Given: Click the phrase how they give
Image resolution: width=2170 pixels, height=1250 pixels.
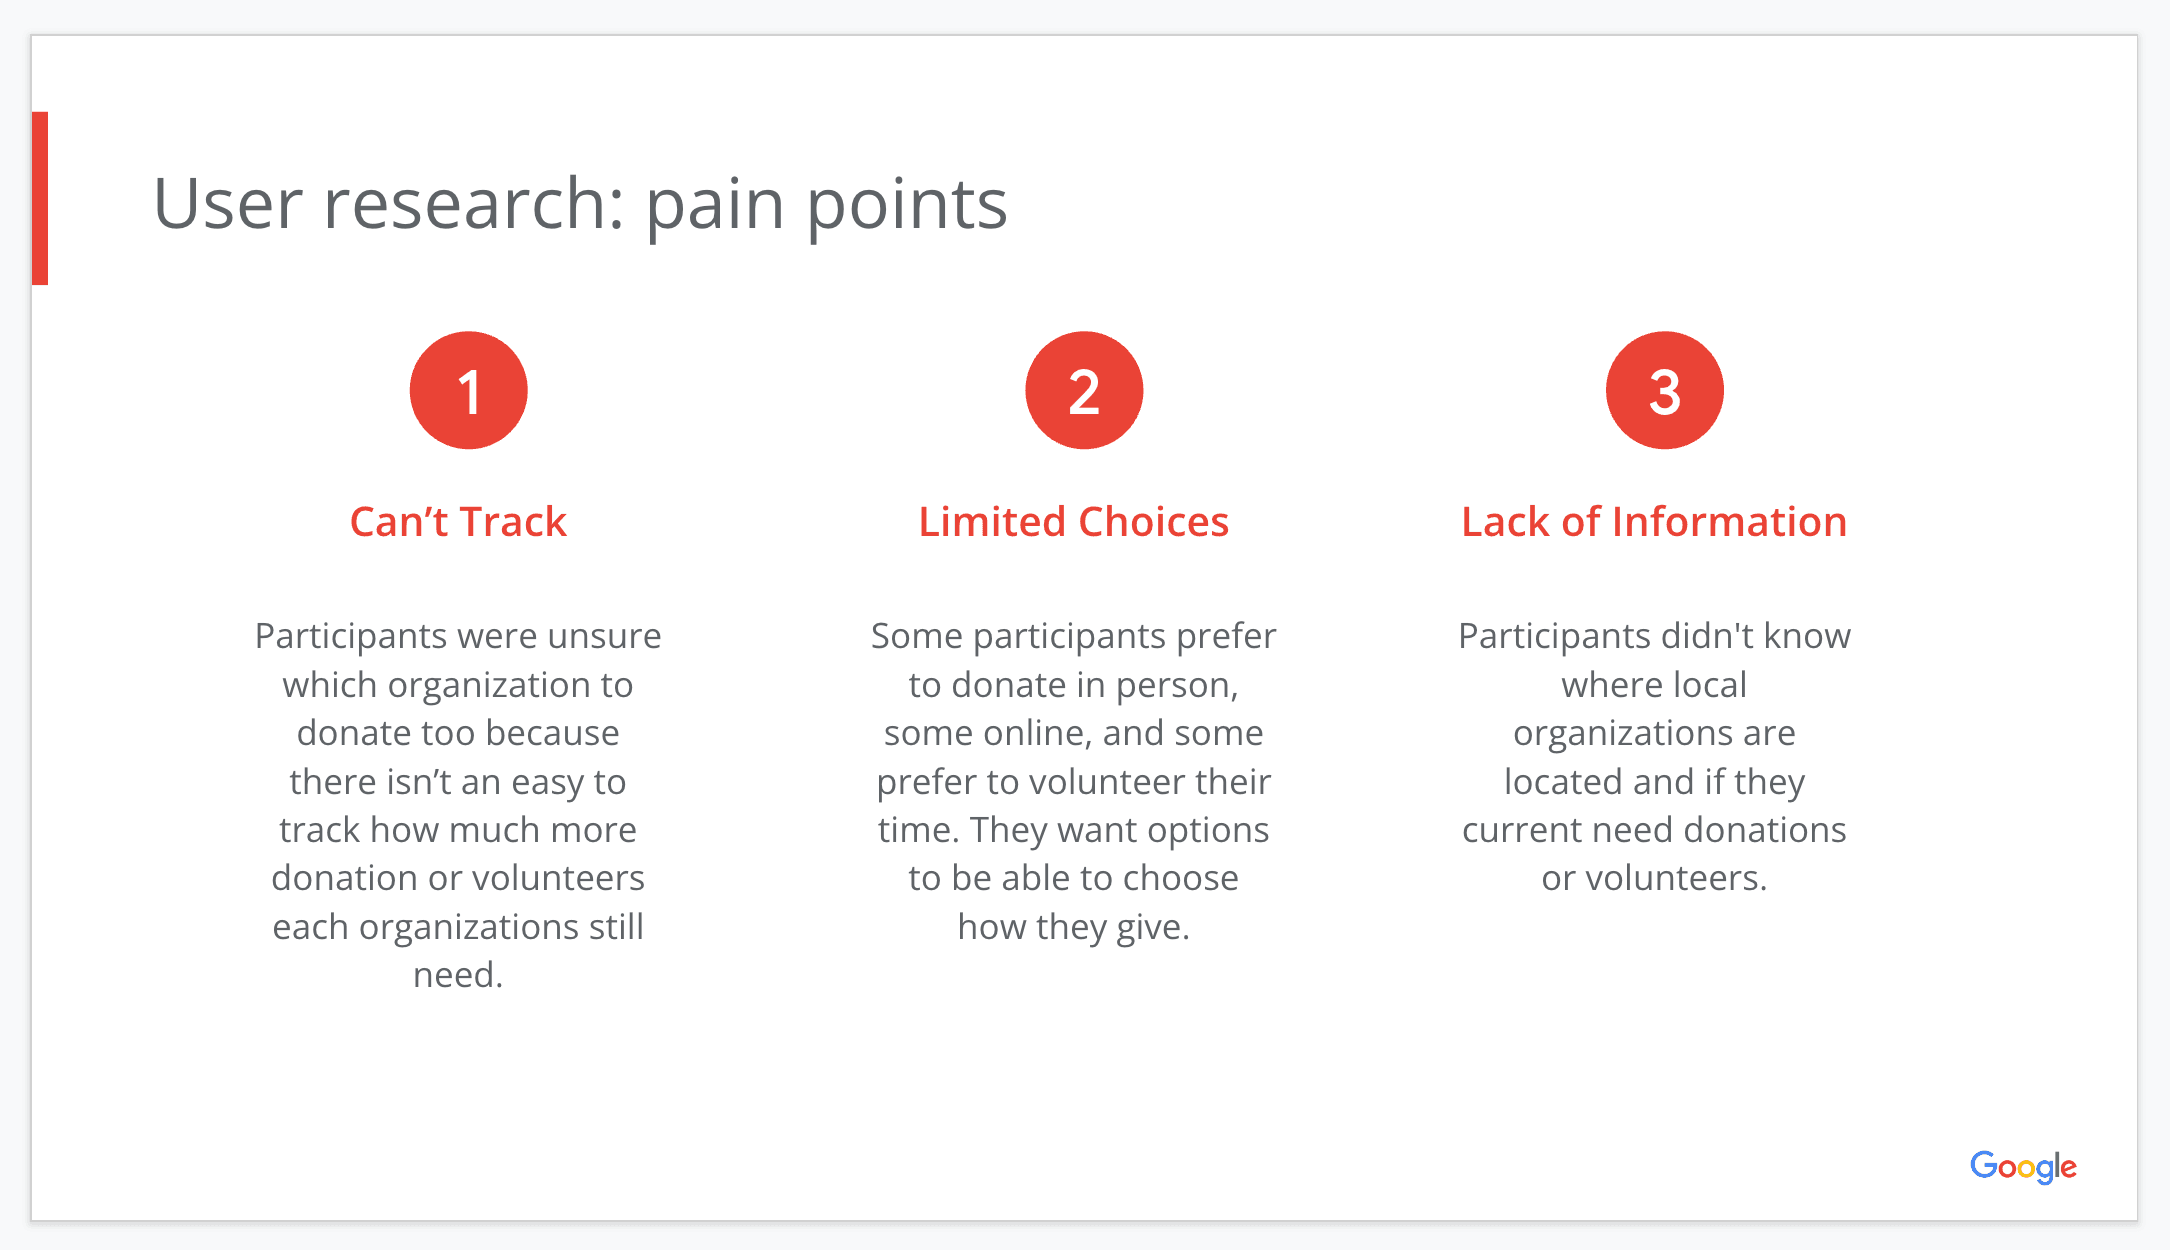Looking at the screenshot, I should (x=1074, y=927).
